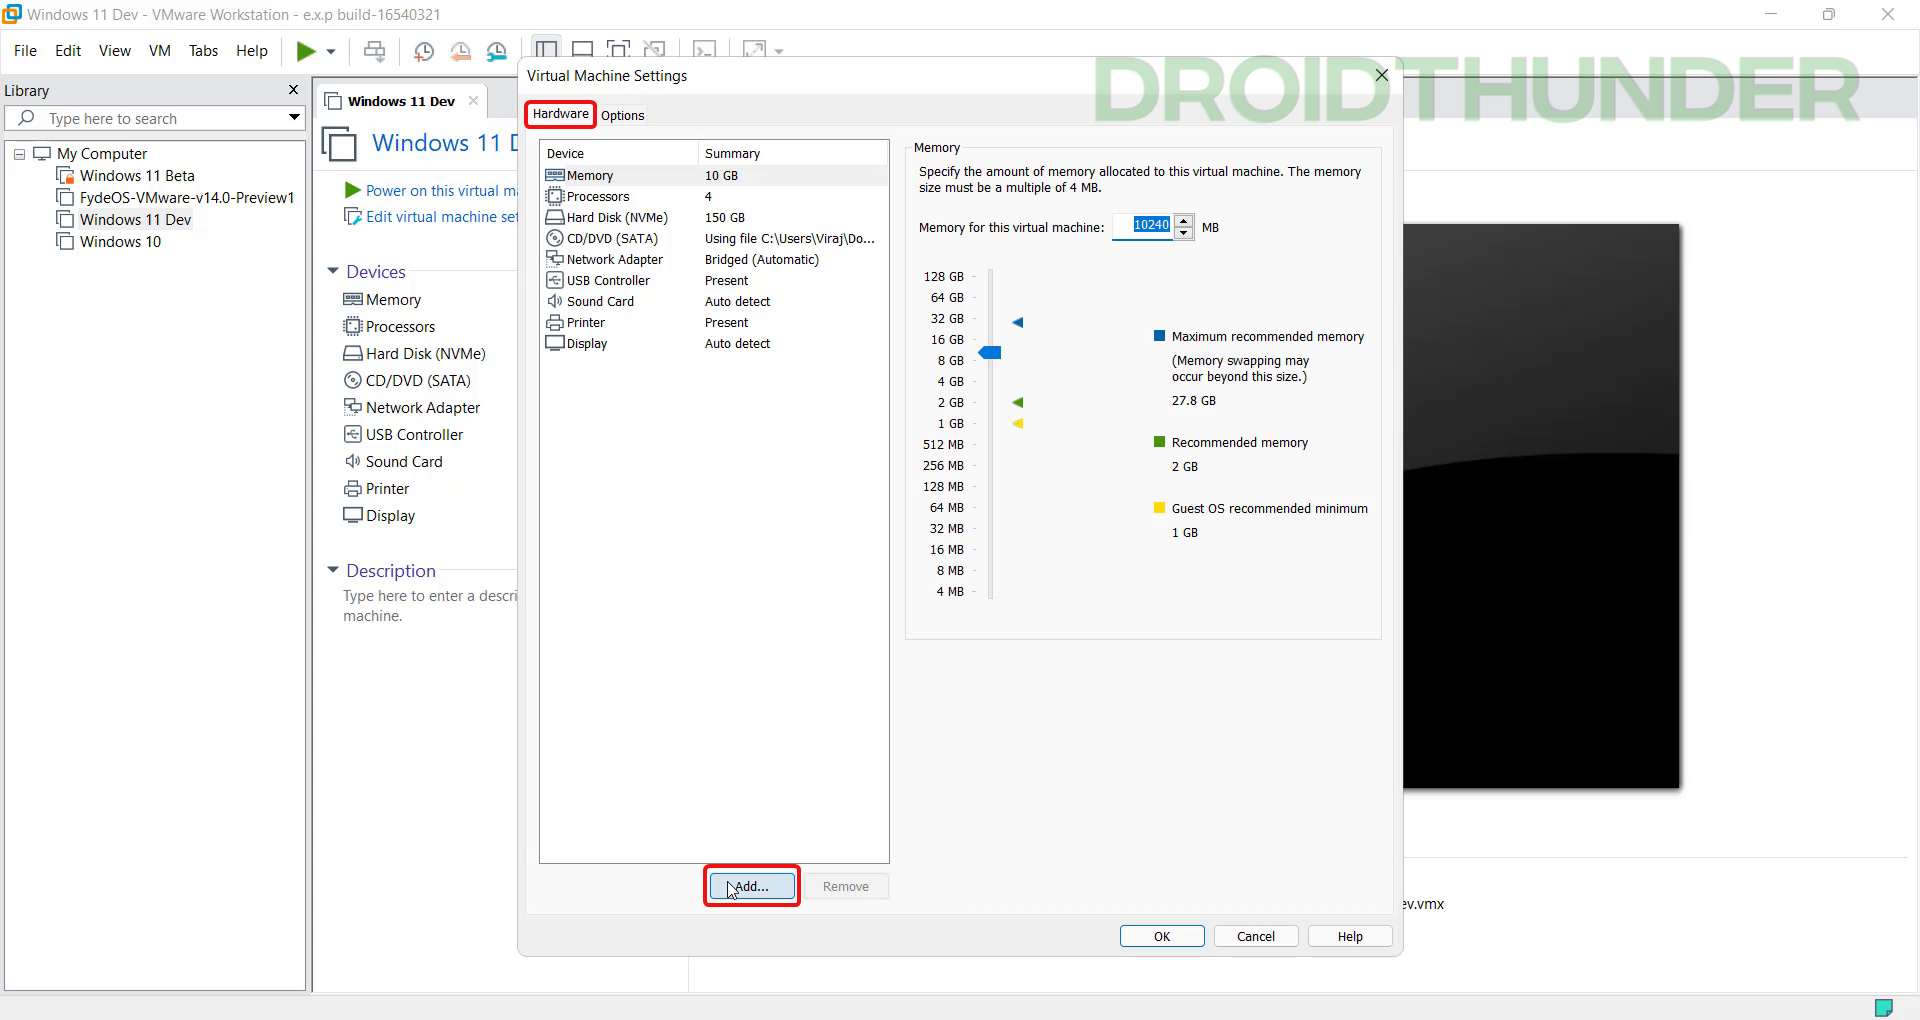Click the Help button in settings dialog

pos(1350,936)
